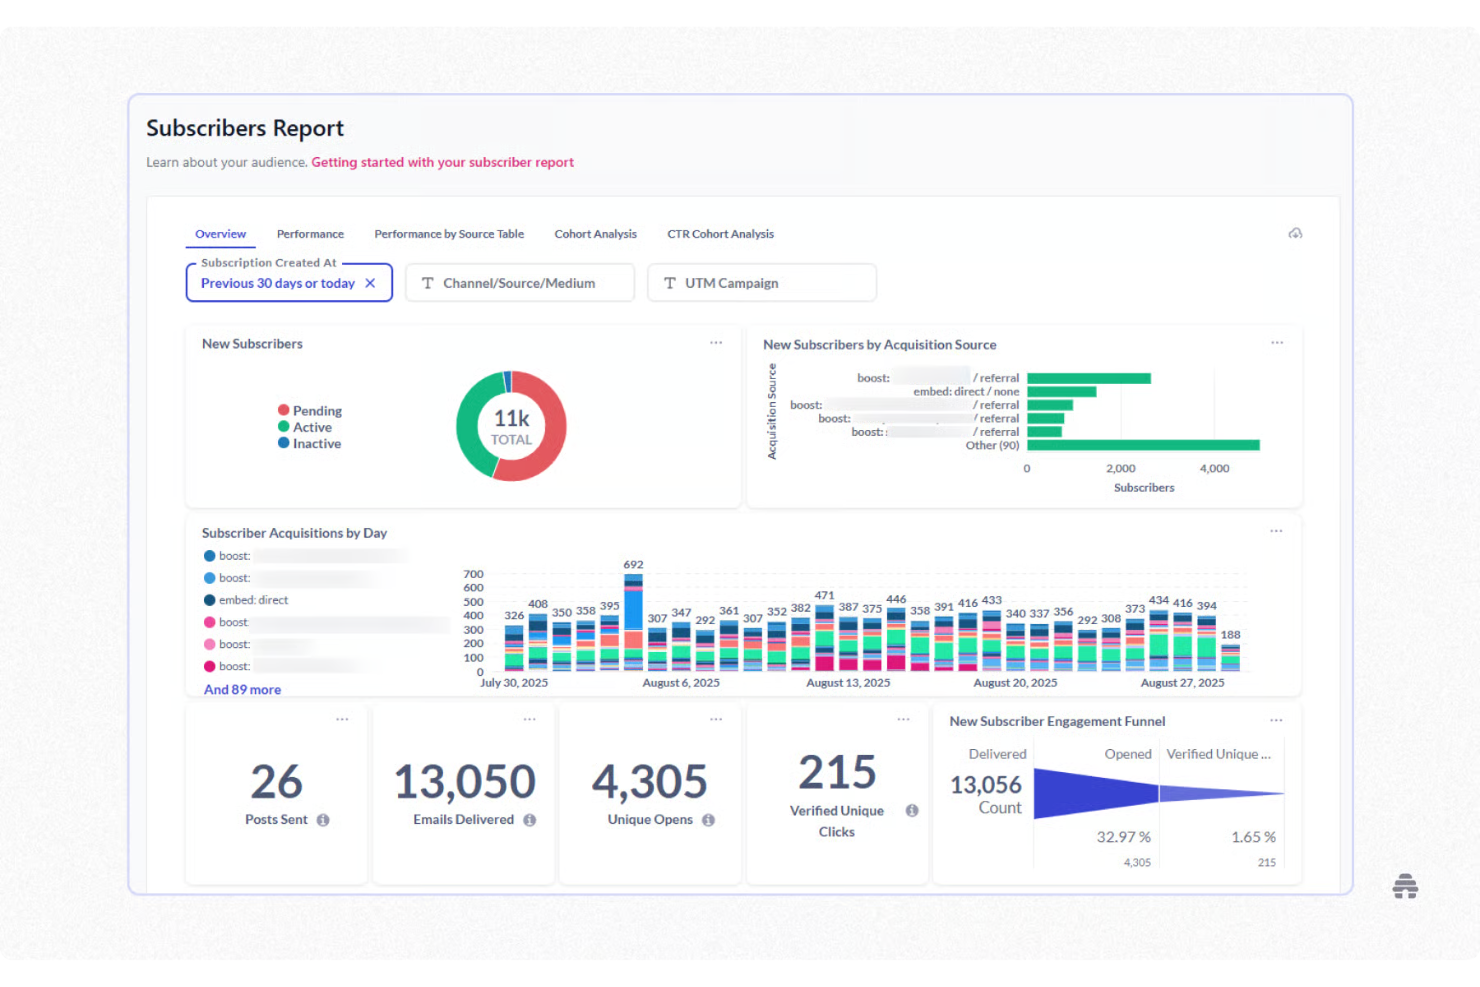This screenshot has width=1480, height=987.
Task: Open options menu on Acquisition Source chart
Action: click(1277, 342)
